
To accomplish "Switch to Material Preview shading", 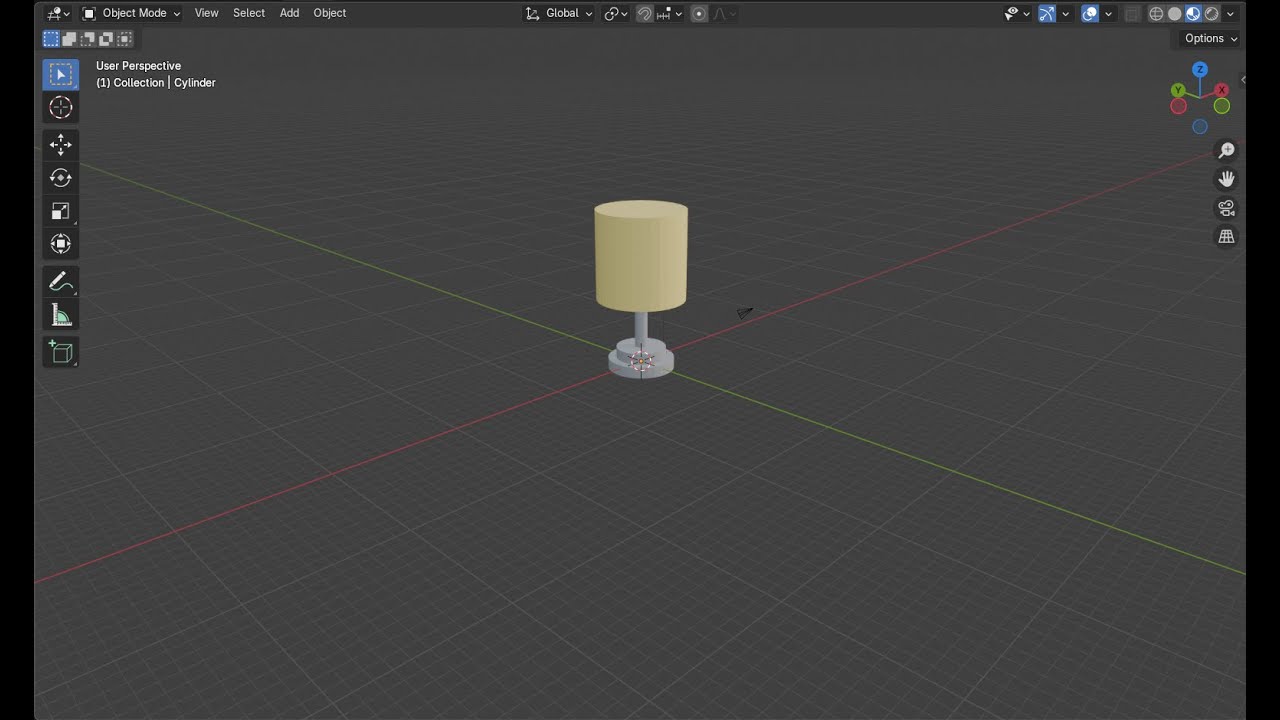I will click(x=1193, y=13).
